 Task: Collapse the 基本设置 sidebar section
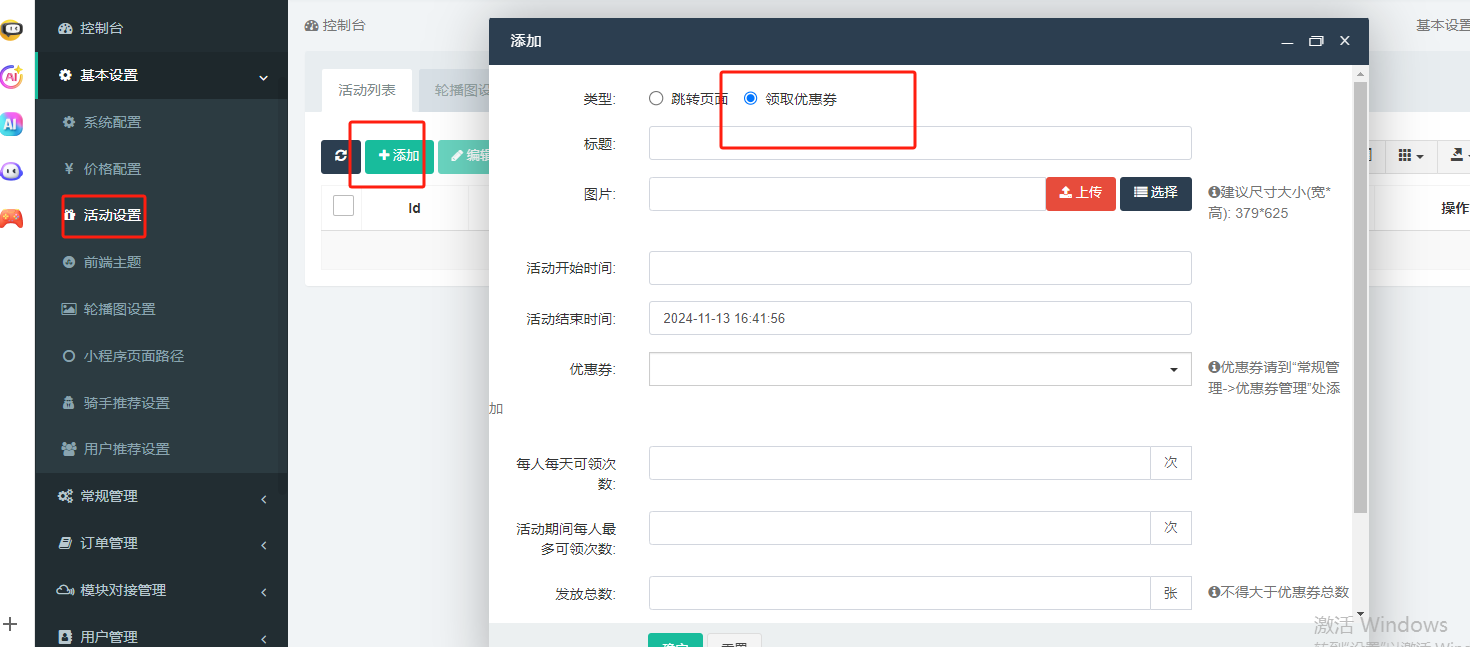click(161, 75)
